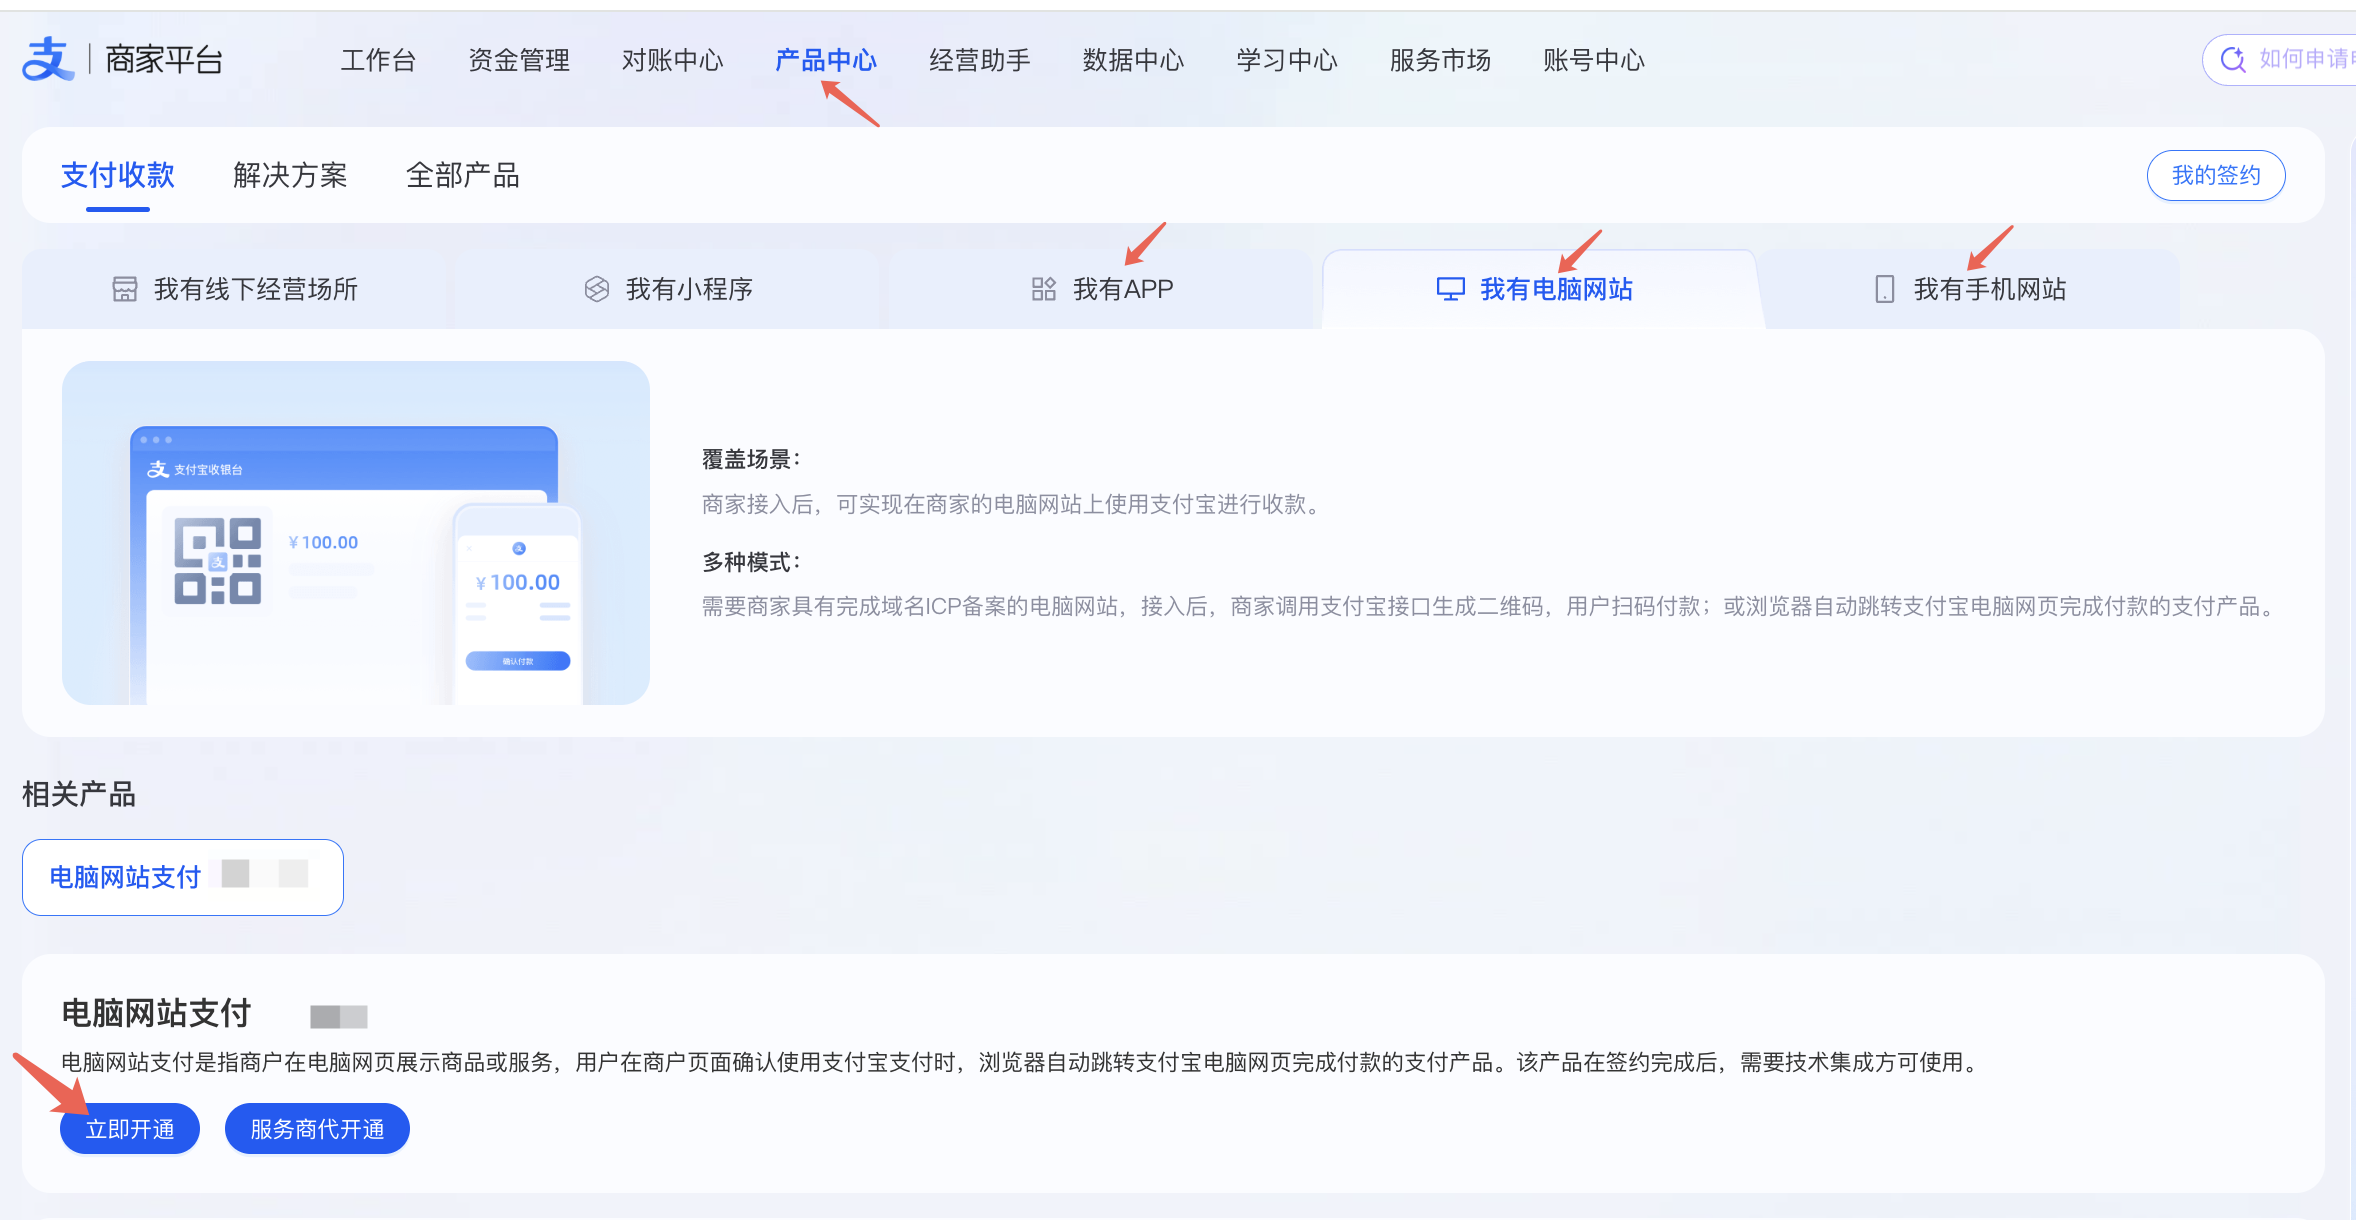The image size is (2356, 1220).
Task: Click the 相关产品 section heading
Action: click(x=79, y=794)
